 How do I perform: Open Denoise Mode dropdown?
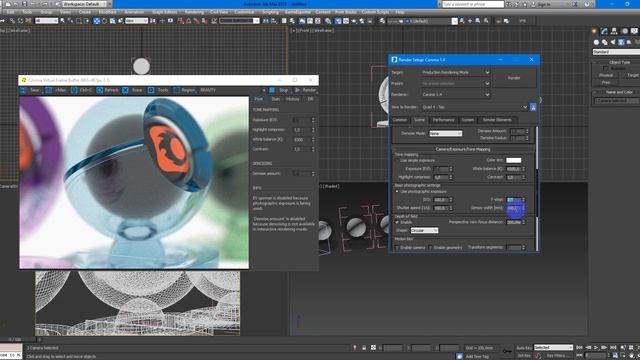coord(446,133)
